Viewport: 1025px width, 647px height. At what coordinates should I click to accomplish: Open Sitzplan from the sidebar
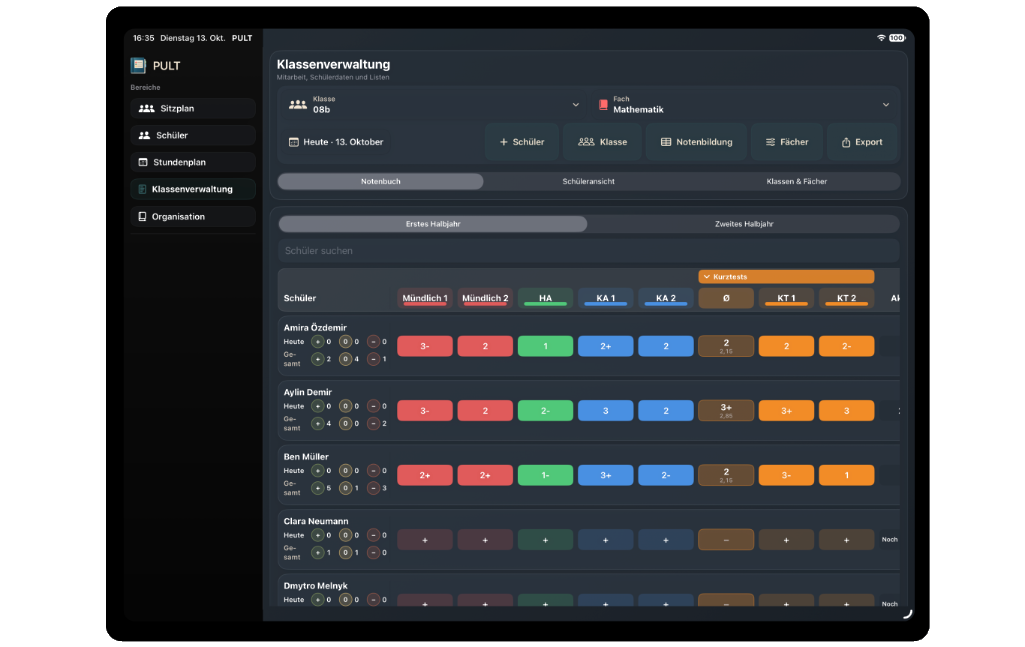point(193,108)
